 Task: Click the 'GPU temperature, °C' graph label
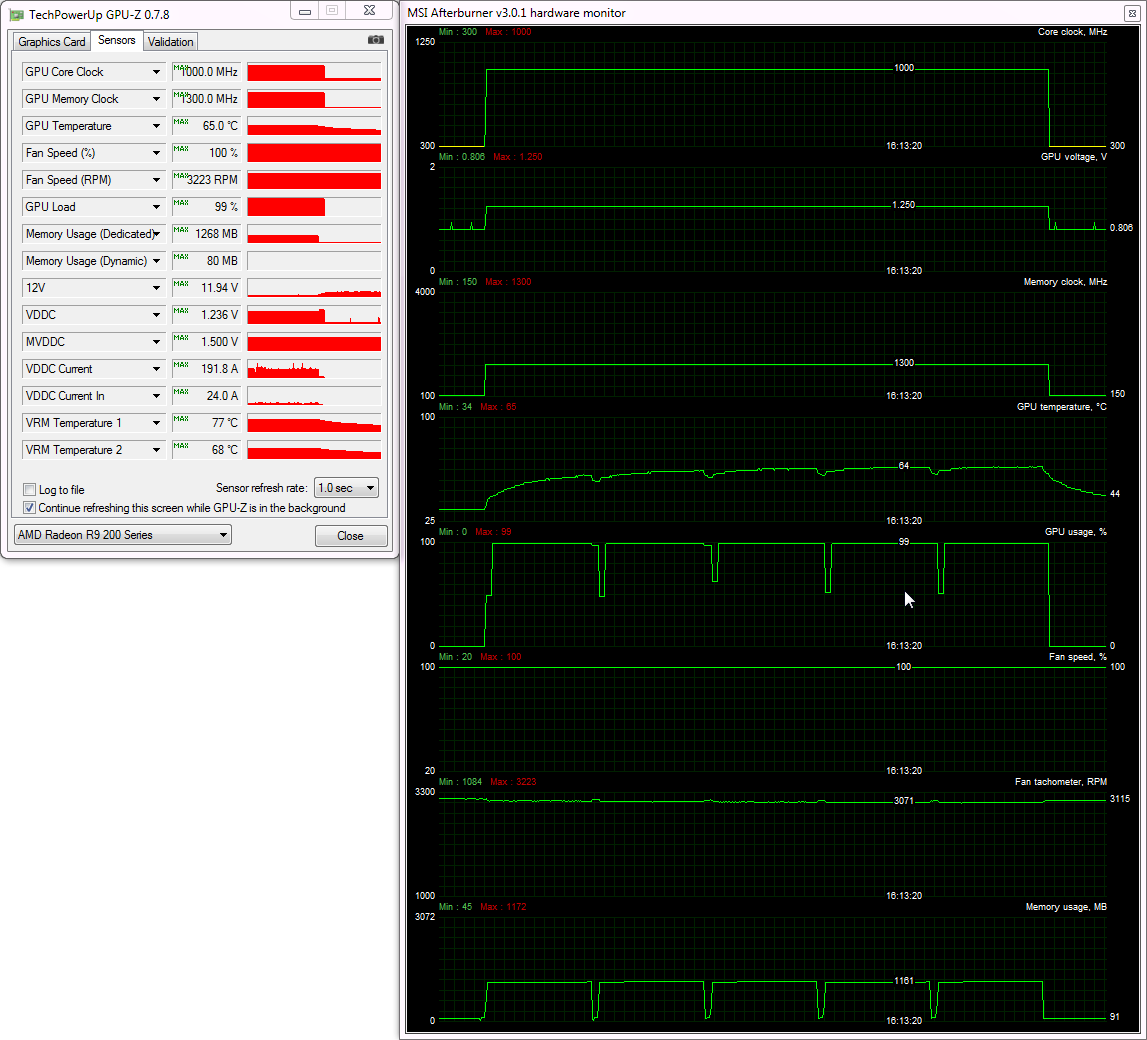1061,407
